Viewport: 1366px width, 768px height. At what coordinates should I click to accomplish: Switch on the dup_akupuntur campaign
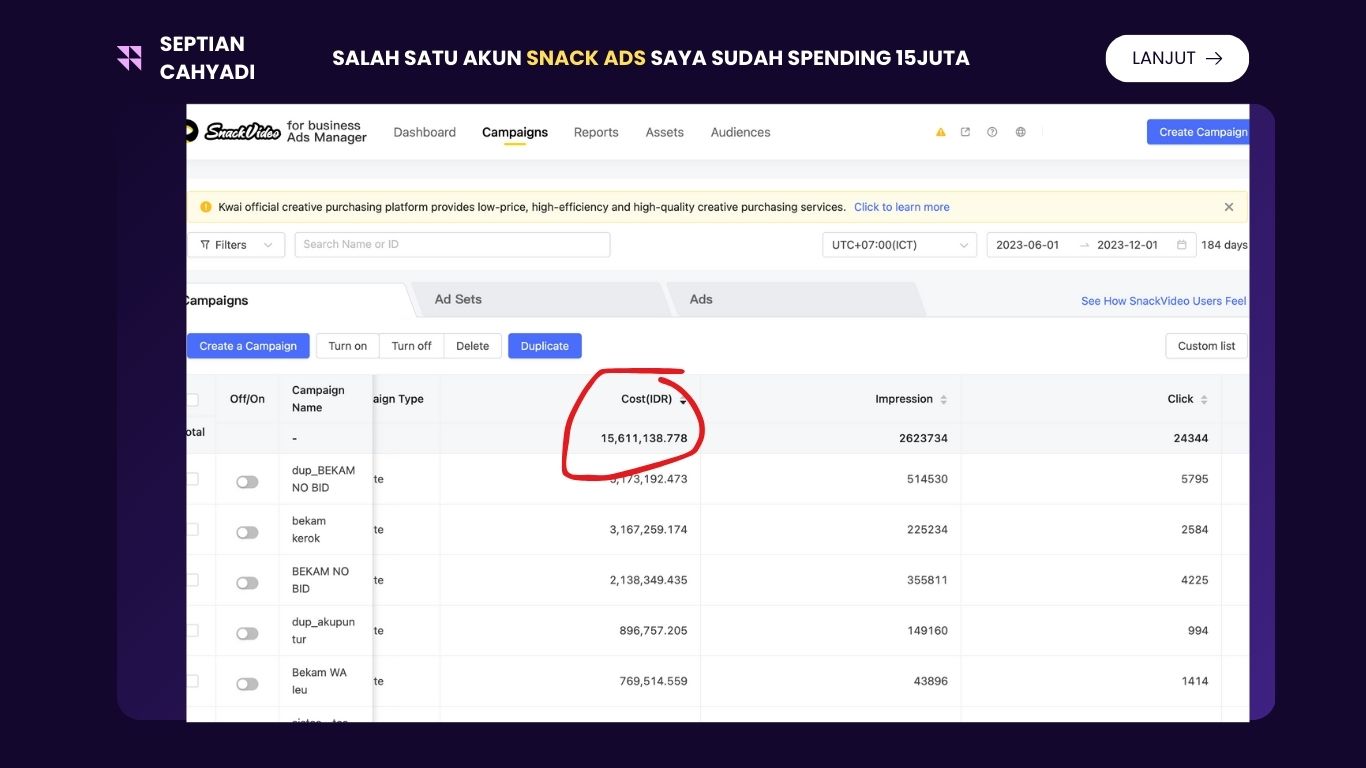coord(247,633)
